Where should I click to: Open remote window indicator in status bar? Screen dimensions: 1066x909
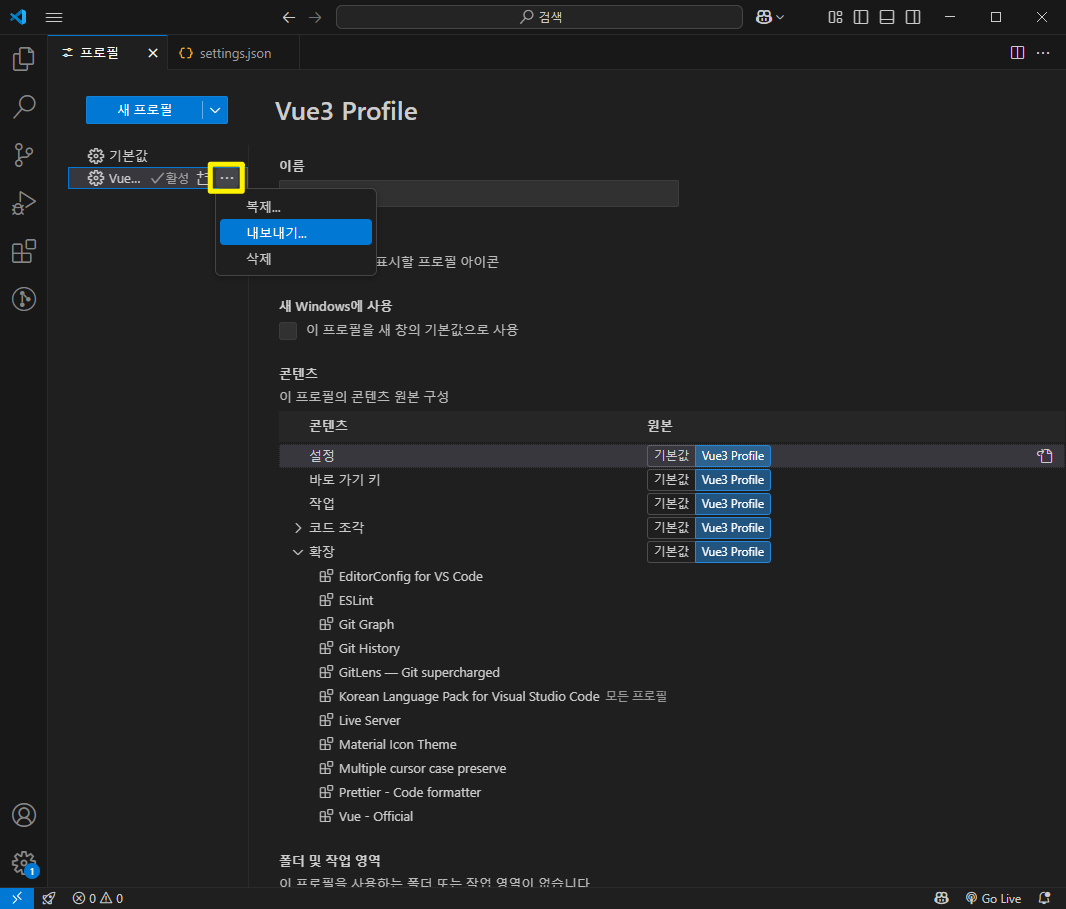click(17, 898)
